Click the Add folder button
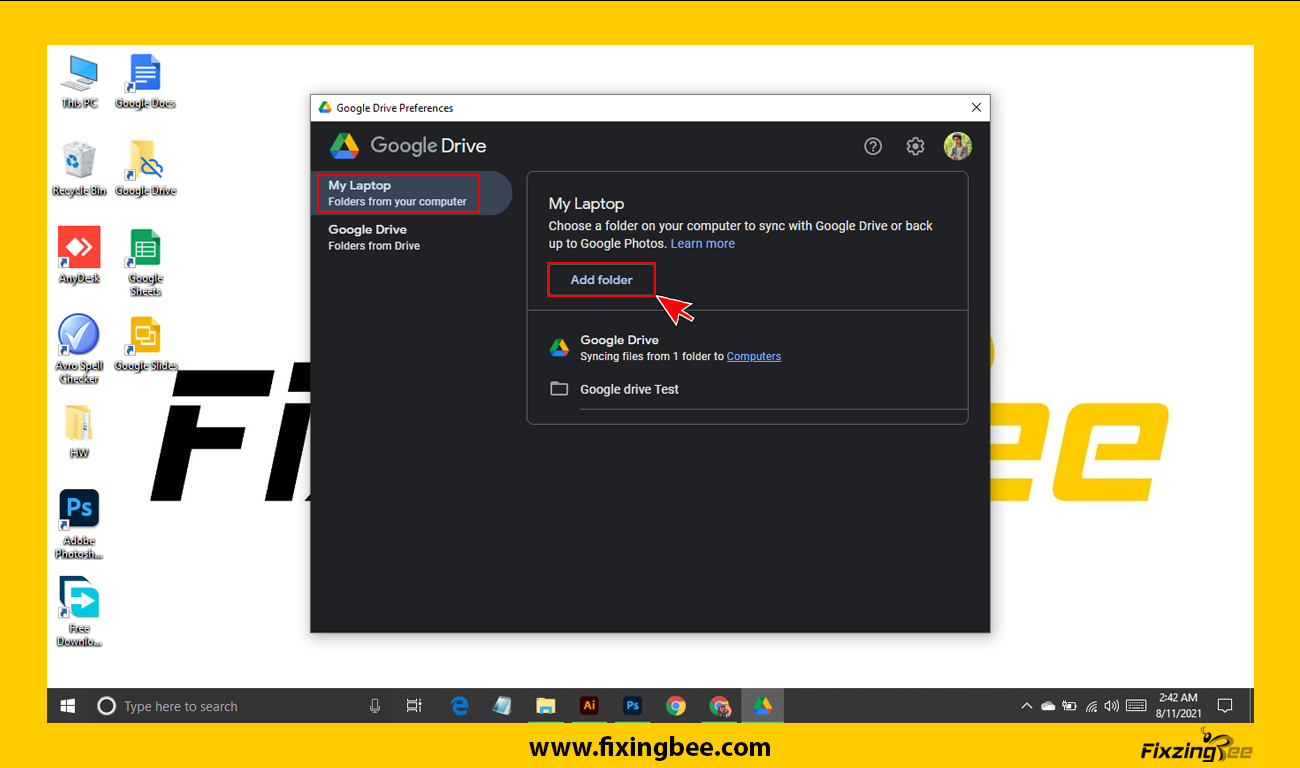This screenshot has height=768, width=1300. click(601, 280)
